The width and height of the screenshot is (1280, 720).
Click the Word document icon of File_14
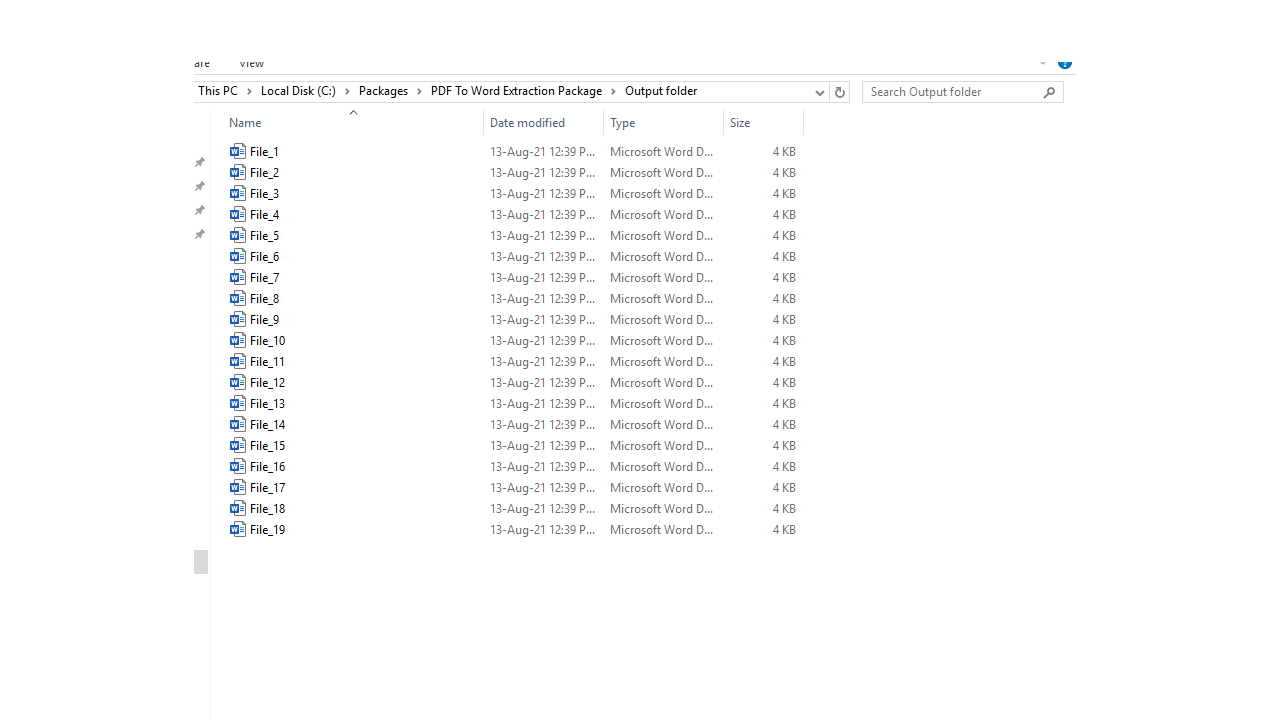coord(237,424)
